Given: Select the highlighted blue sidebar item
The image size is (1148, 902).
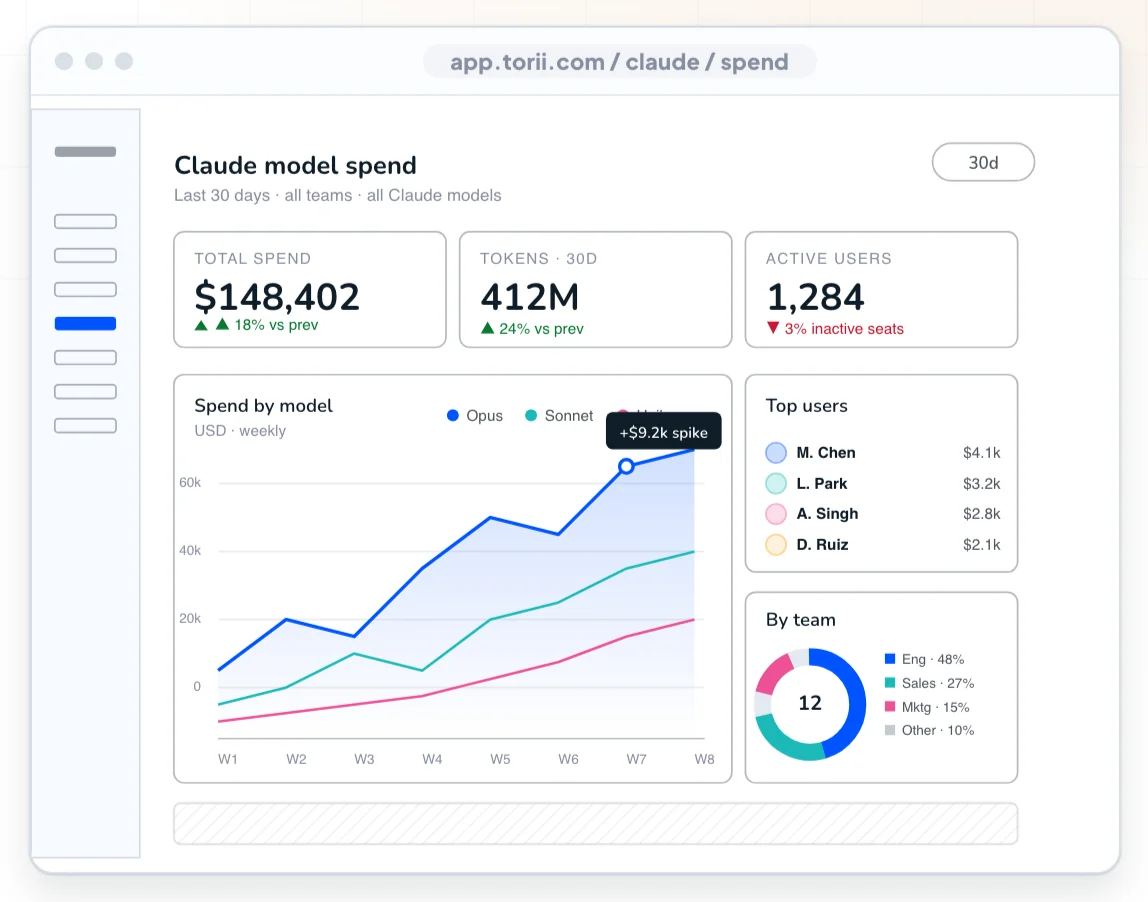Looking at the screenshot, I should 86,324.
